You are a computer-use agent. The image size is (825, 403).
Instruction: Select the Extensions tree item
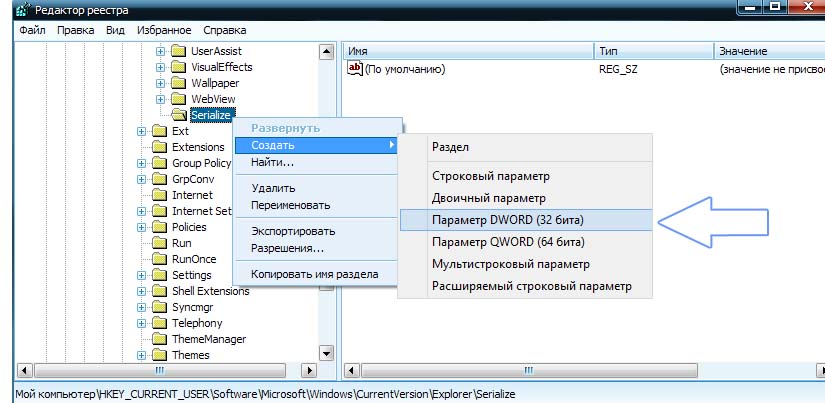tap(198, 147)
